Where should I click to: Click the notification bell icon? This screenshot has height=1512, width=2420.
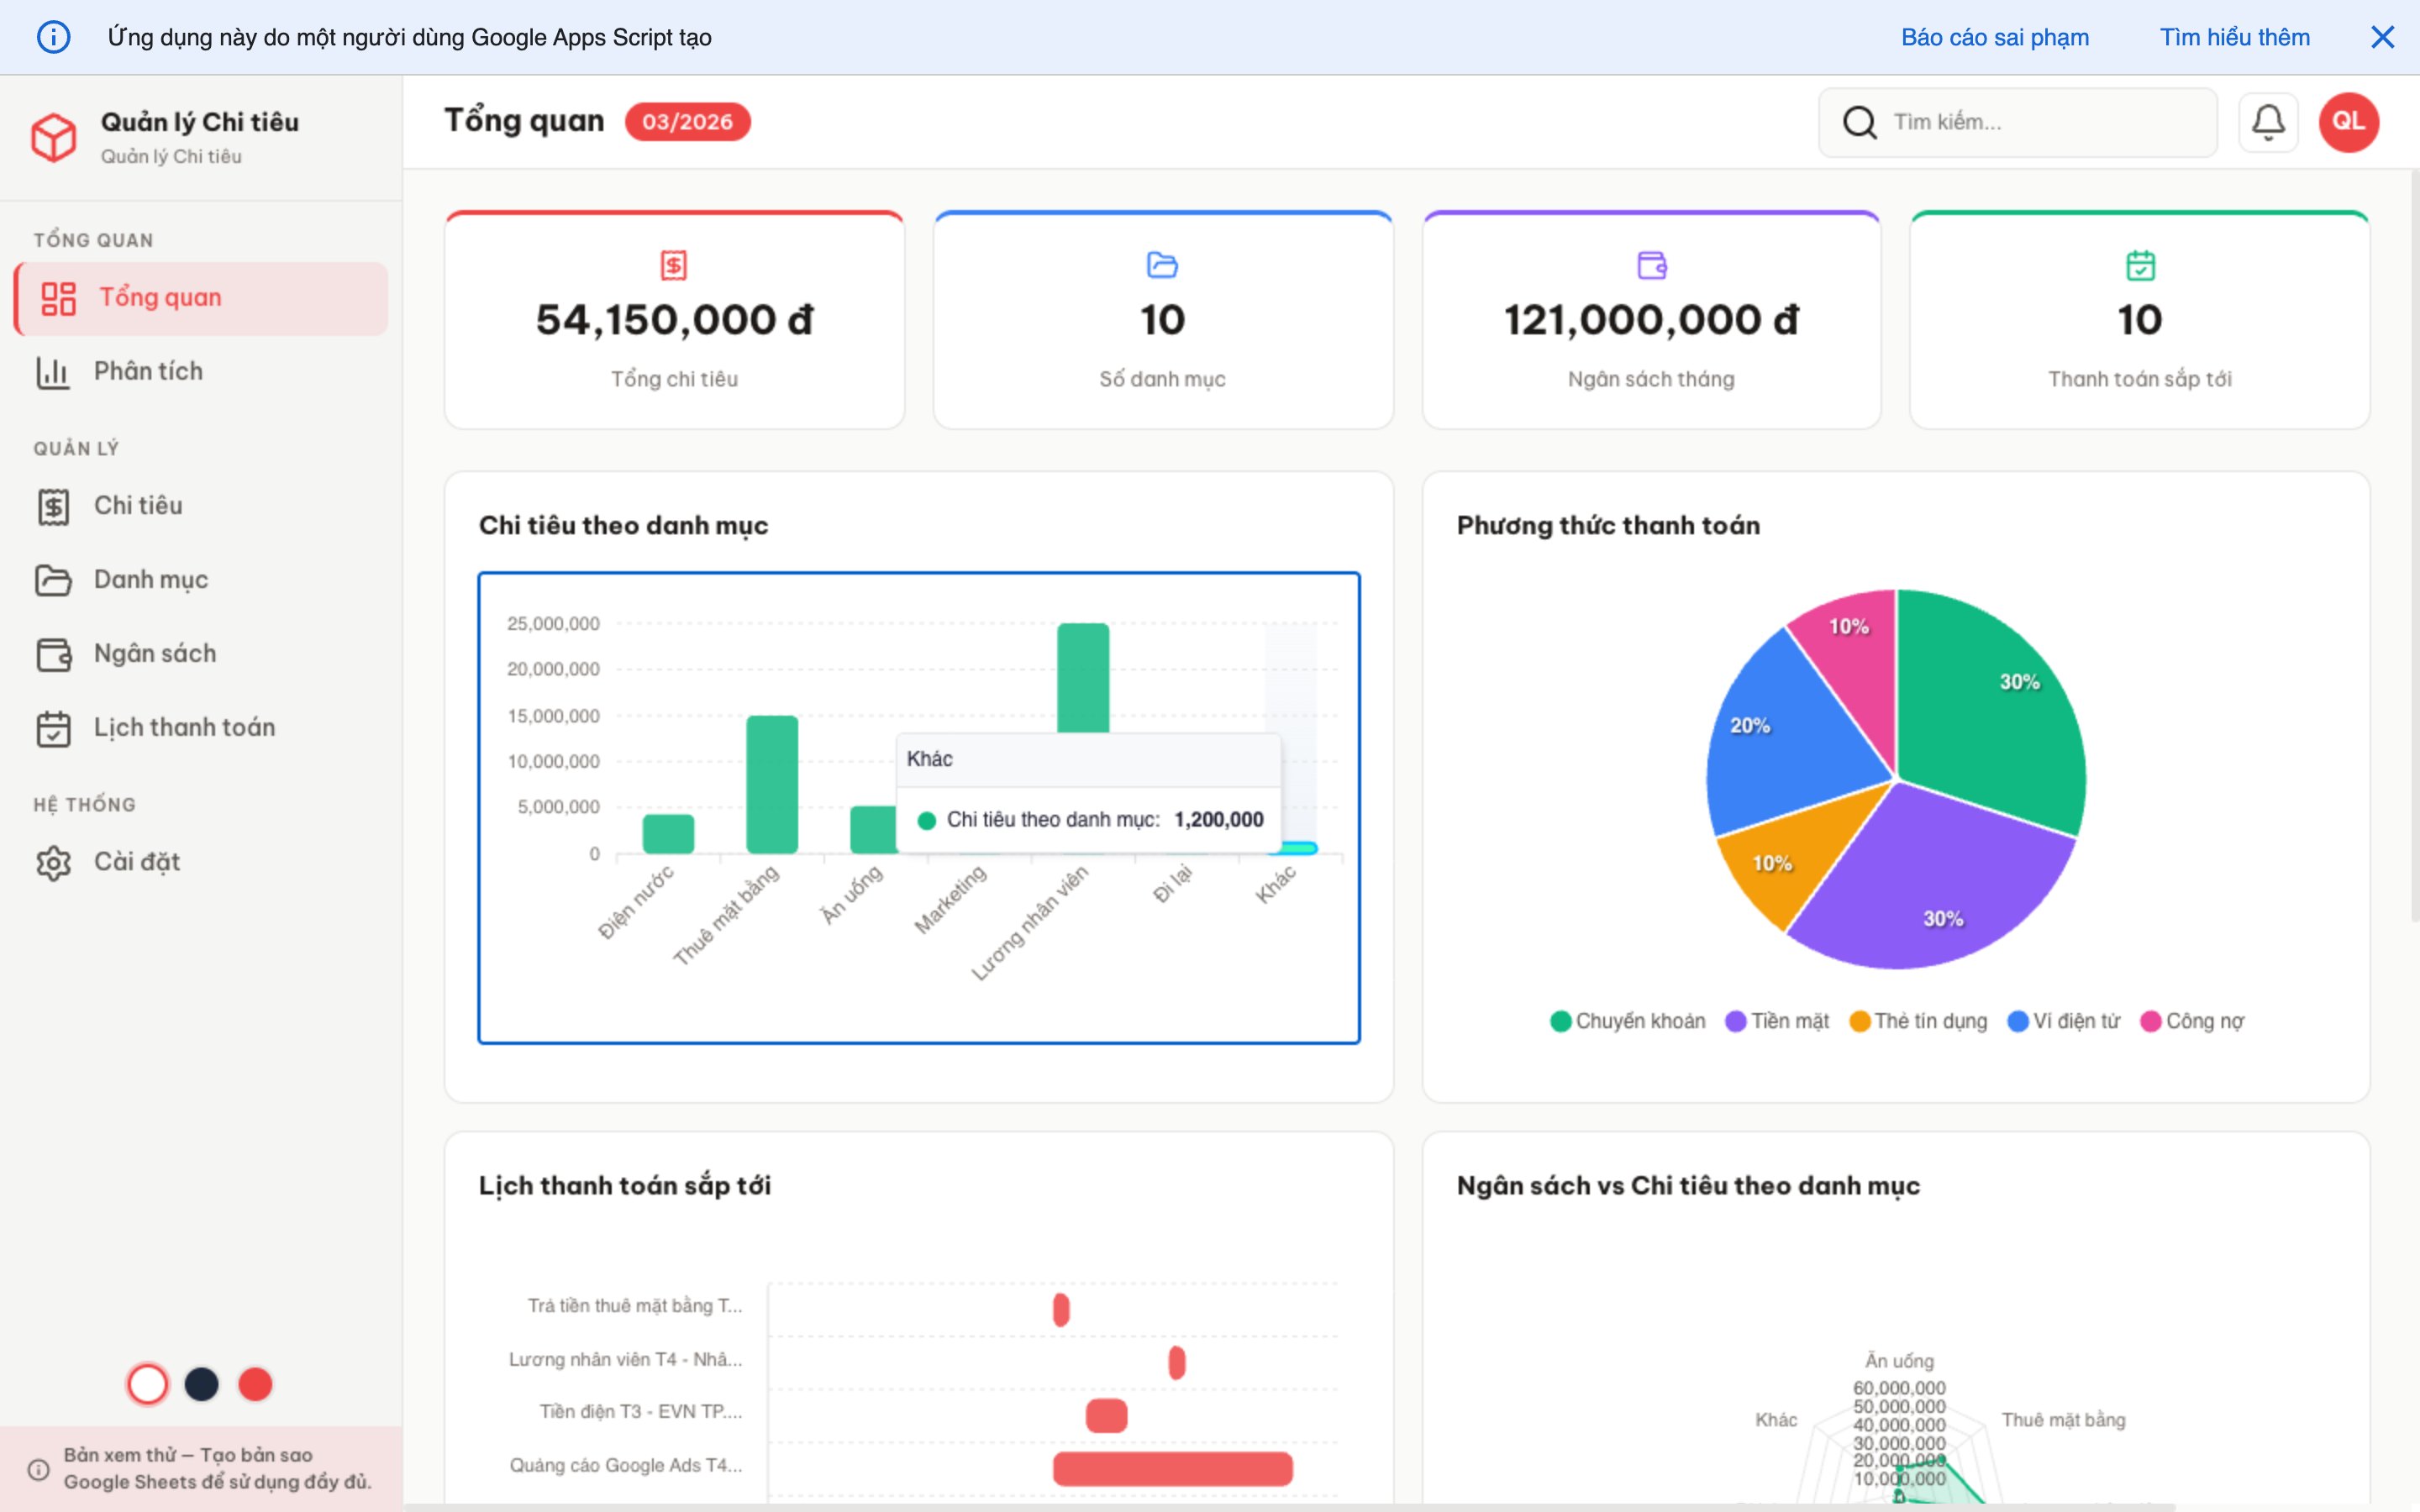[x=2267, y=122]
